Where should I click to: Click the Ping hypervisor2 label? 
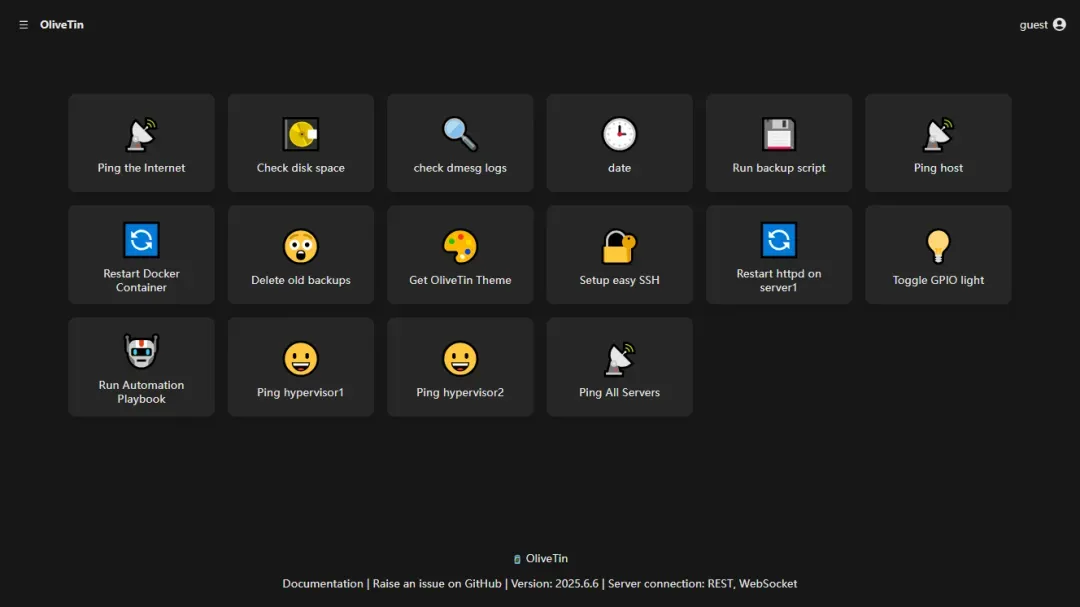point(460,393)
